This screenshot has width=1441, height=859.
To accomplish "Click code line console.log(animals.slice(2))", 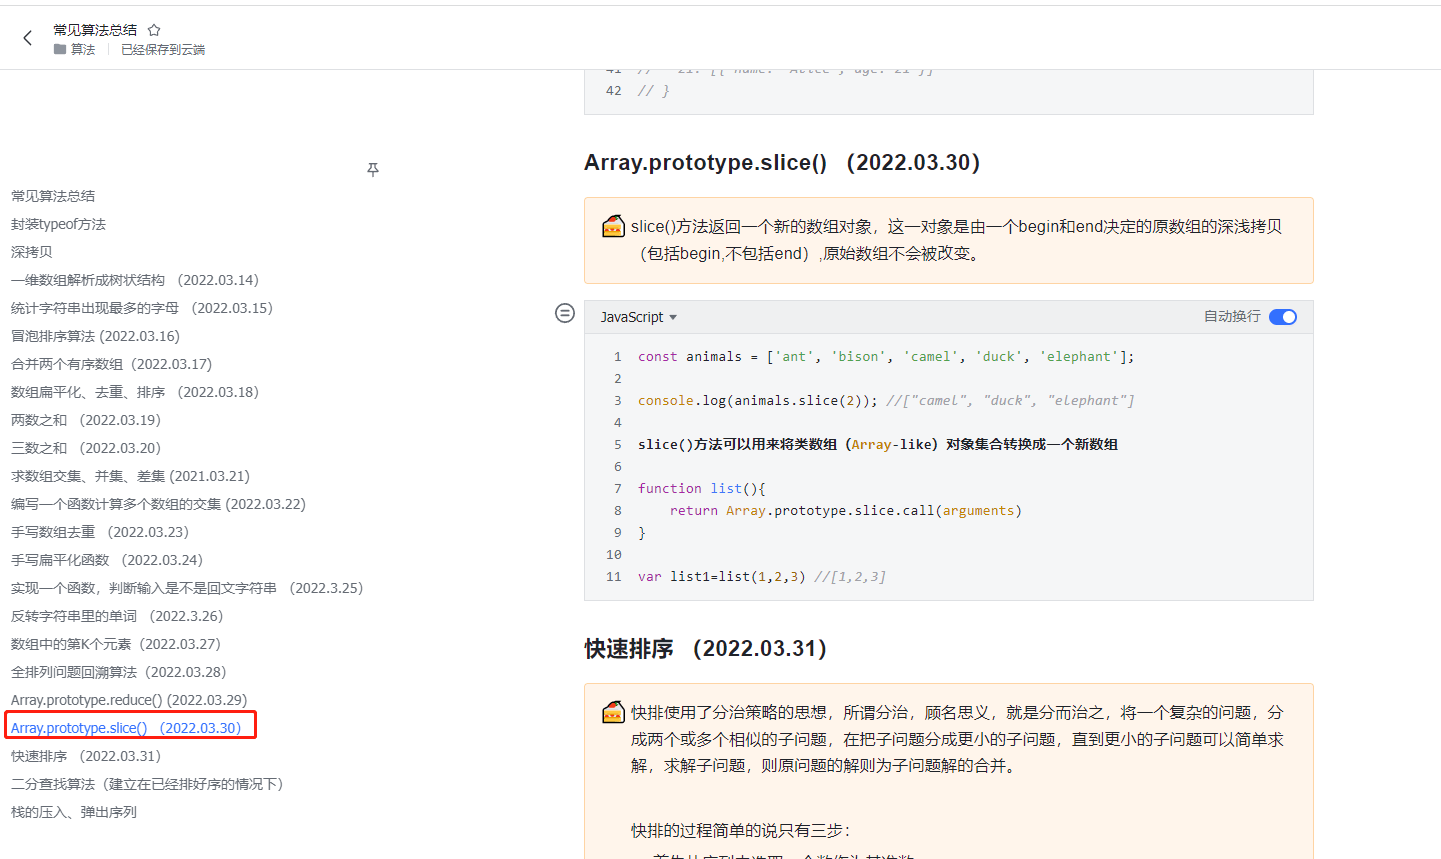I will pyautogui.click(x=886, y=400).
